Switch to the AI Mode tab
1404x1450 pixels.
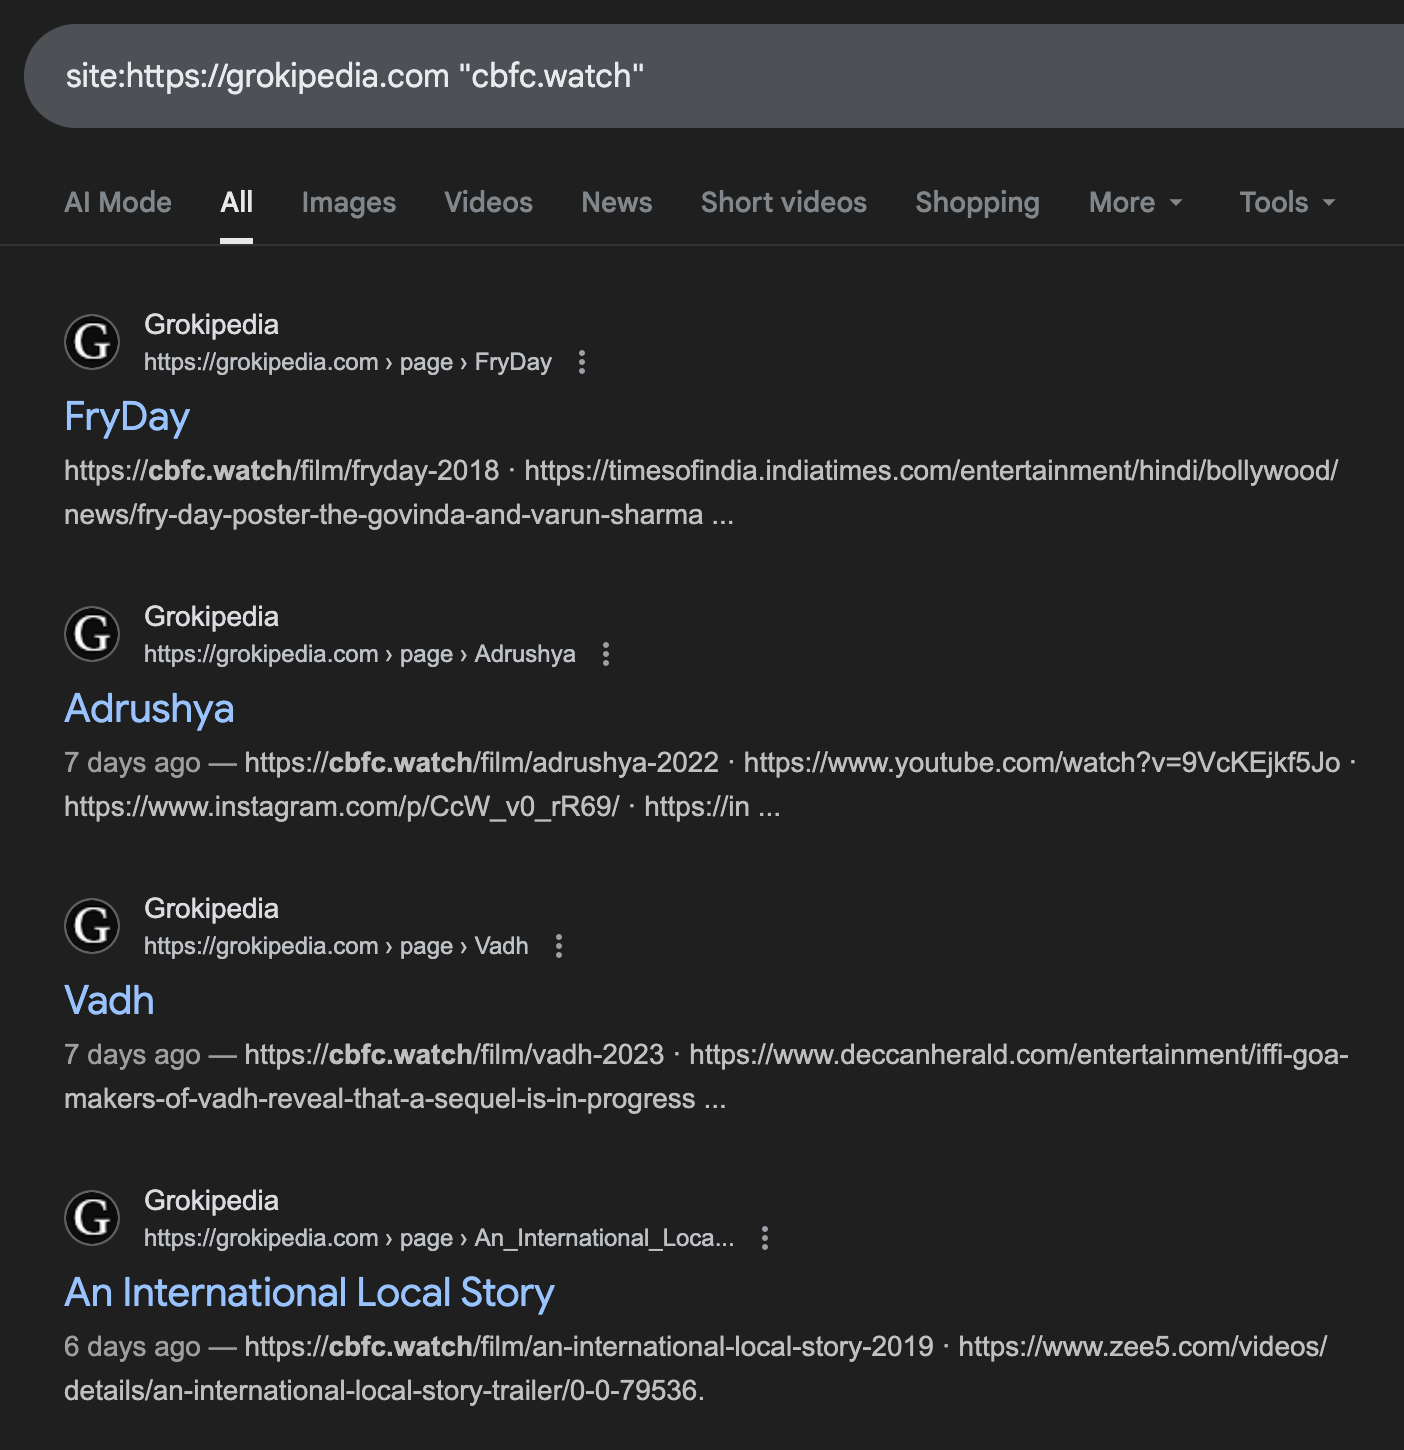tap(118, 203)
